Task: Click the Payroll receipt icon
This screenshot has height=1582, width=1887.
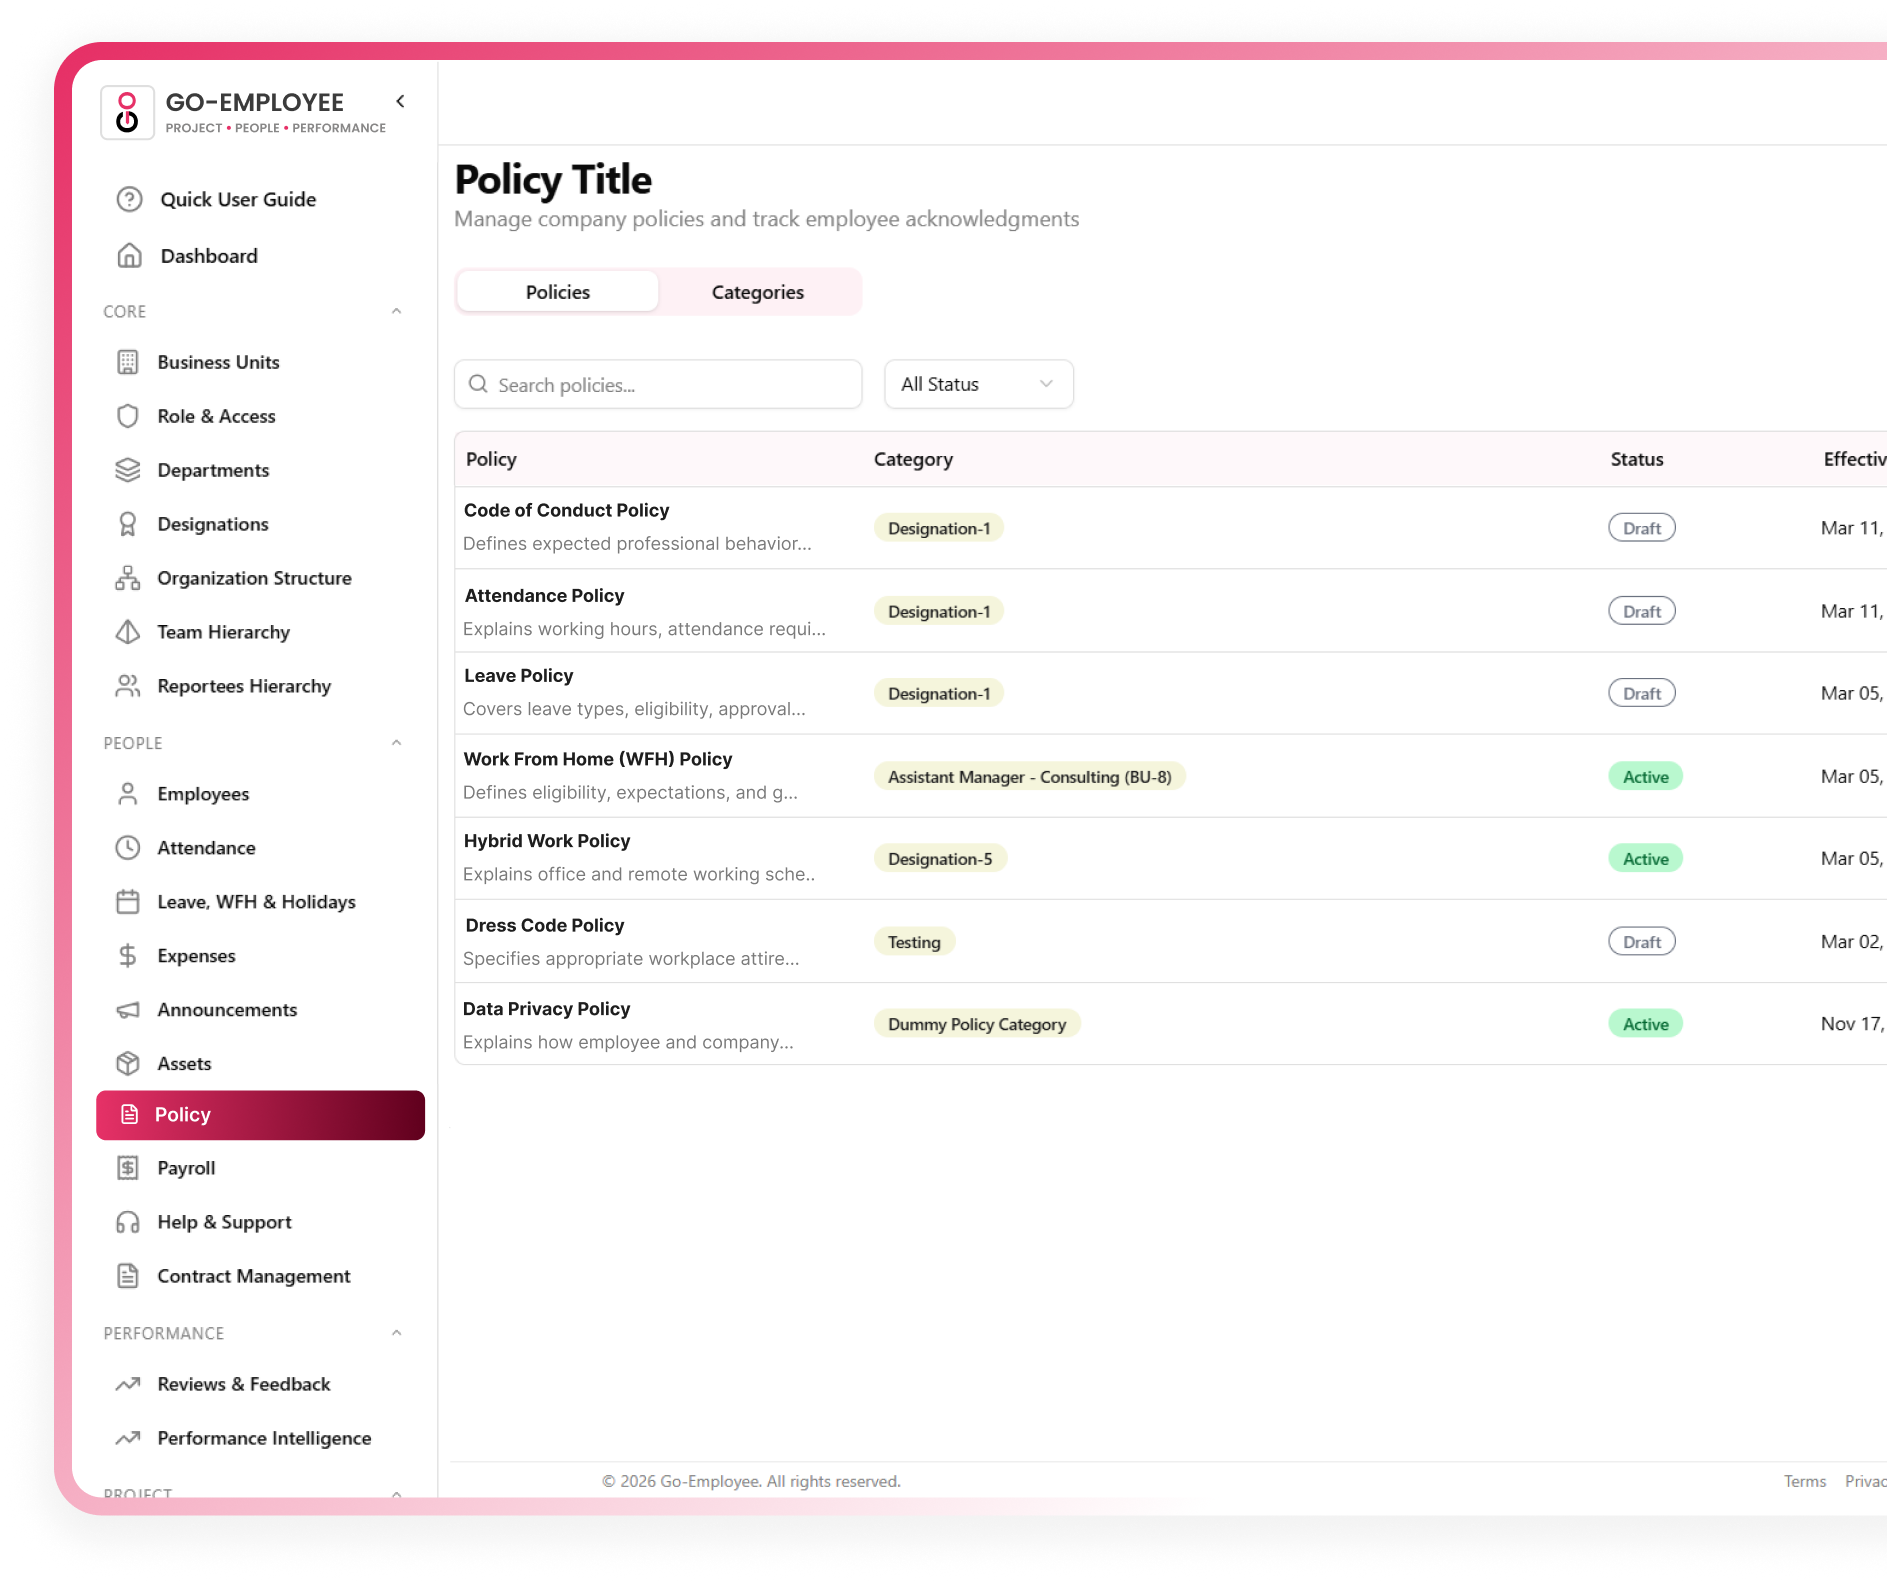Action: point(128,1168)
